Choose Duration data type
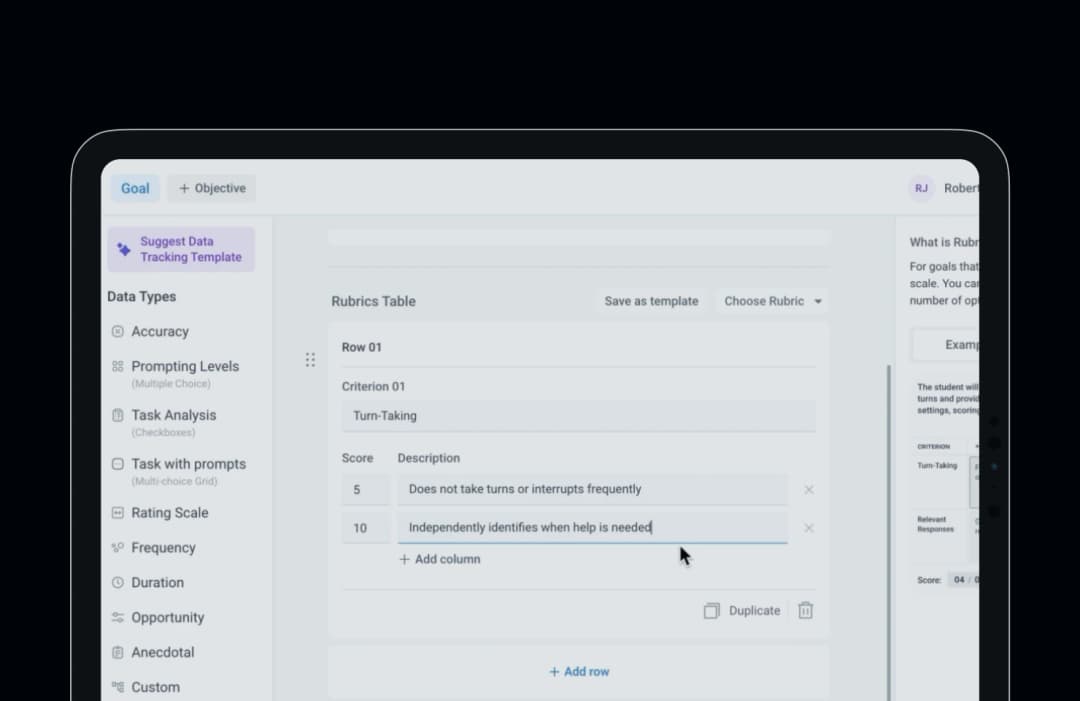Viewport: 1080px width, 701px height. tap(158, 583)
